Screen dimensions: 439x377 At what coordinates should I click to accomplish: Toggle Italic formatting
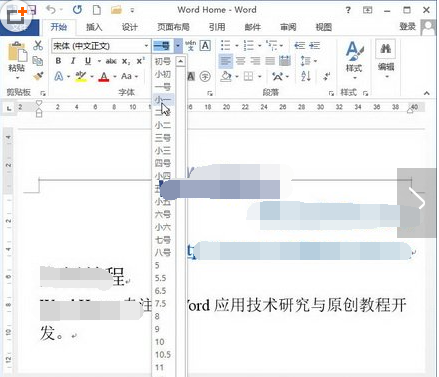73,61
